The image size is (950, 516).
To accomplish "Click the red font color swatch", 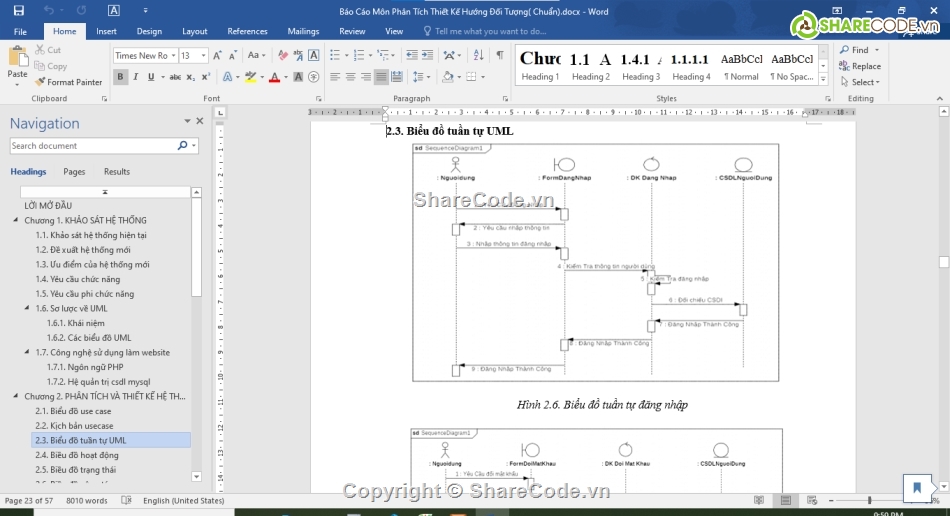I will tap(272, 77).
